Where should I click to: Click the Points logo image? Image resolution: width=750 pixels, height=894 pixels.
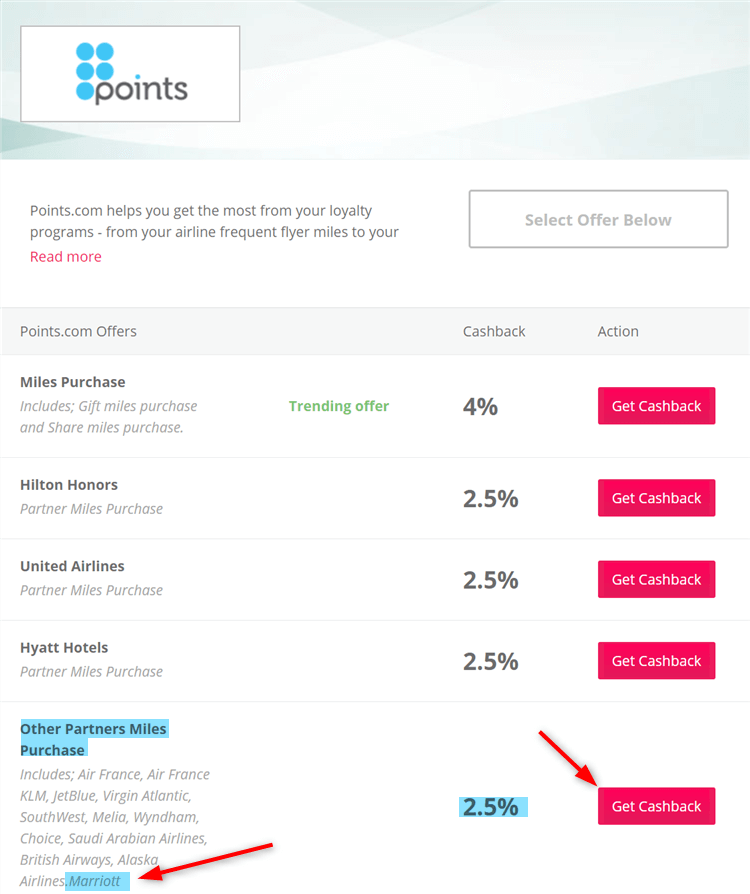pyautogui.click(x=130, y=74)
